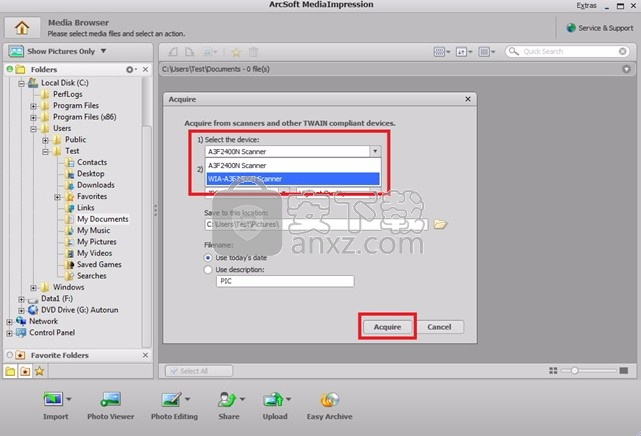Open Photo Editing tool
641x436 pixels.
point(172,405)
